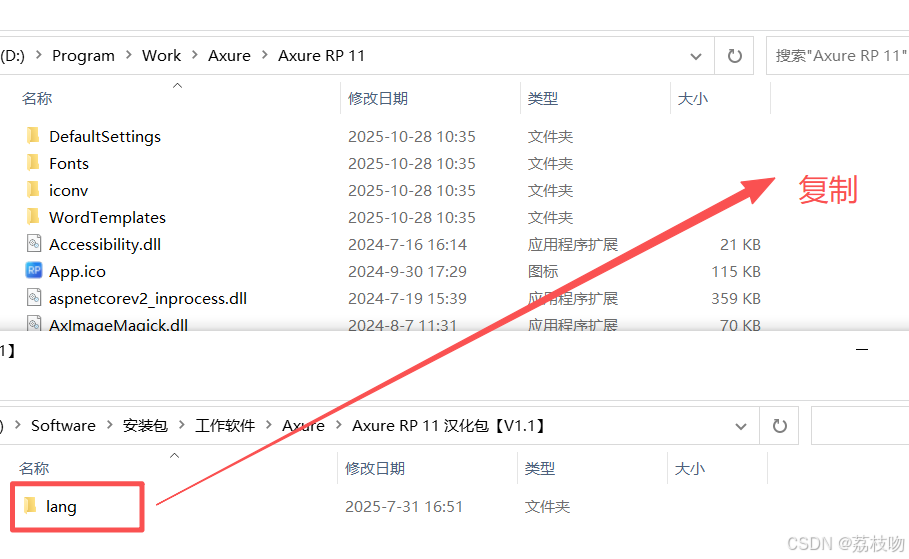Sort top window by 名称 column
Viewport: 909px width, 559px height.
click(x=37, y=99)
